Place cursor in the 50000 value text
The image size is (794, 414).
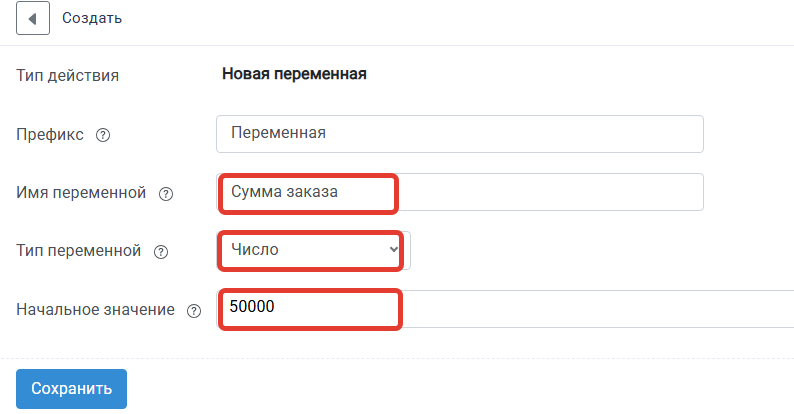click(x=252, y=306)
